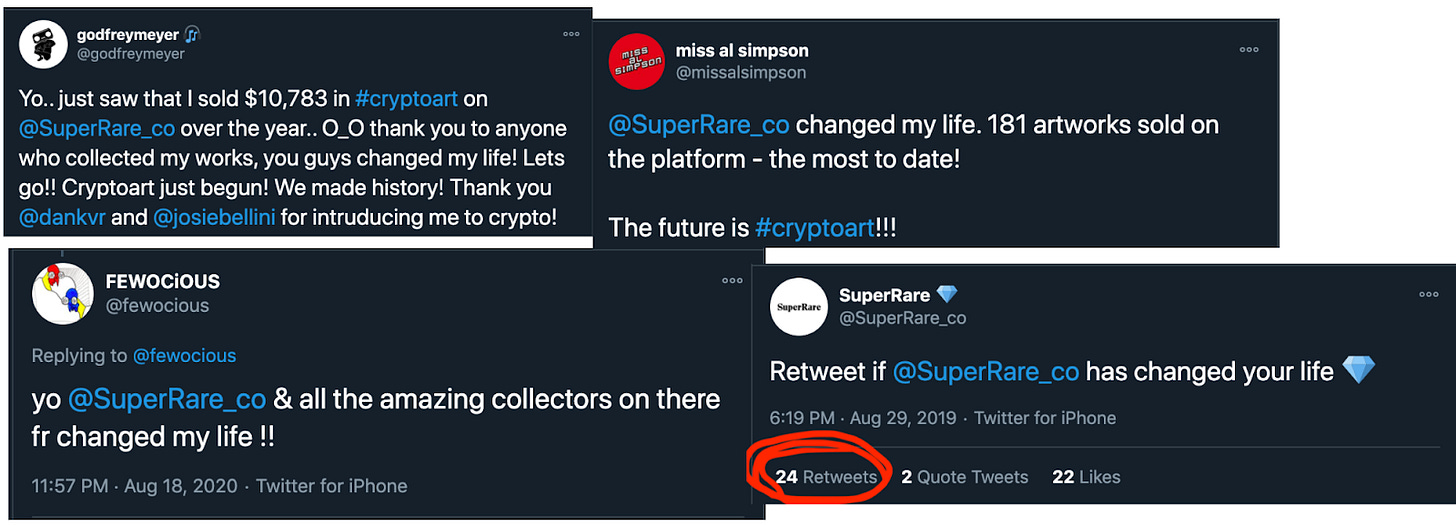Viewport: 1456px width, 525px height.
Task: Open the three-dot menu on SuperRare's tweet
Action: [1428, 294]
